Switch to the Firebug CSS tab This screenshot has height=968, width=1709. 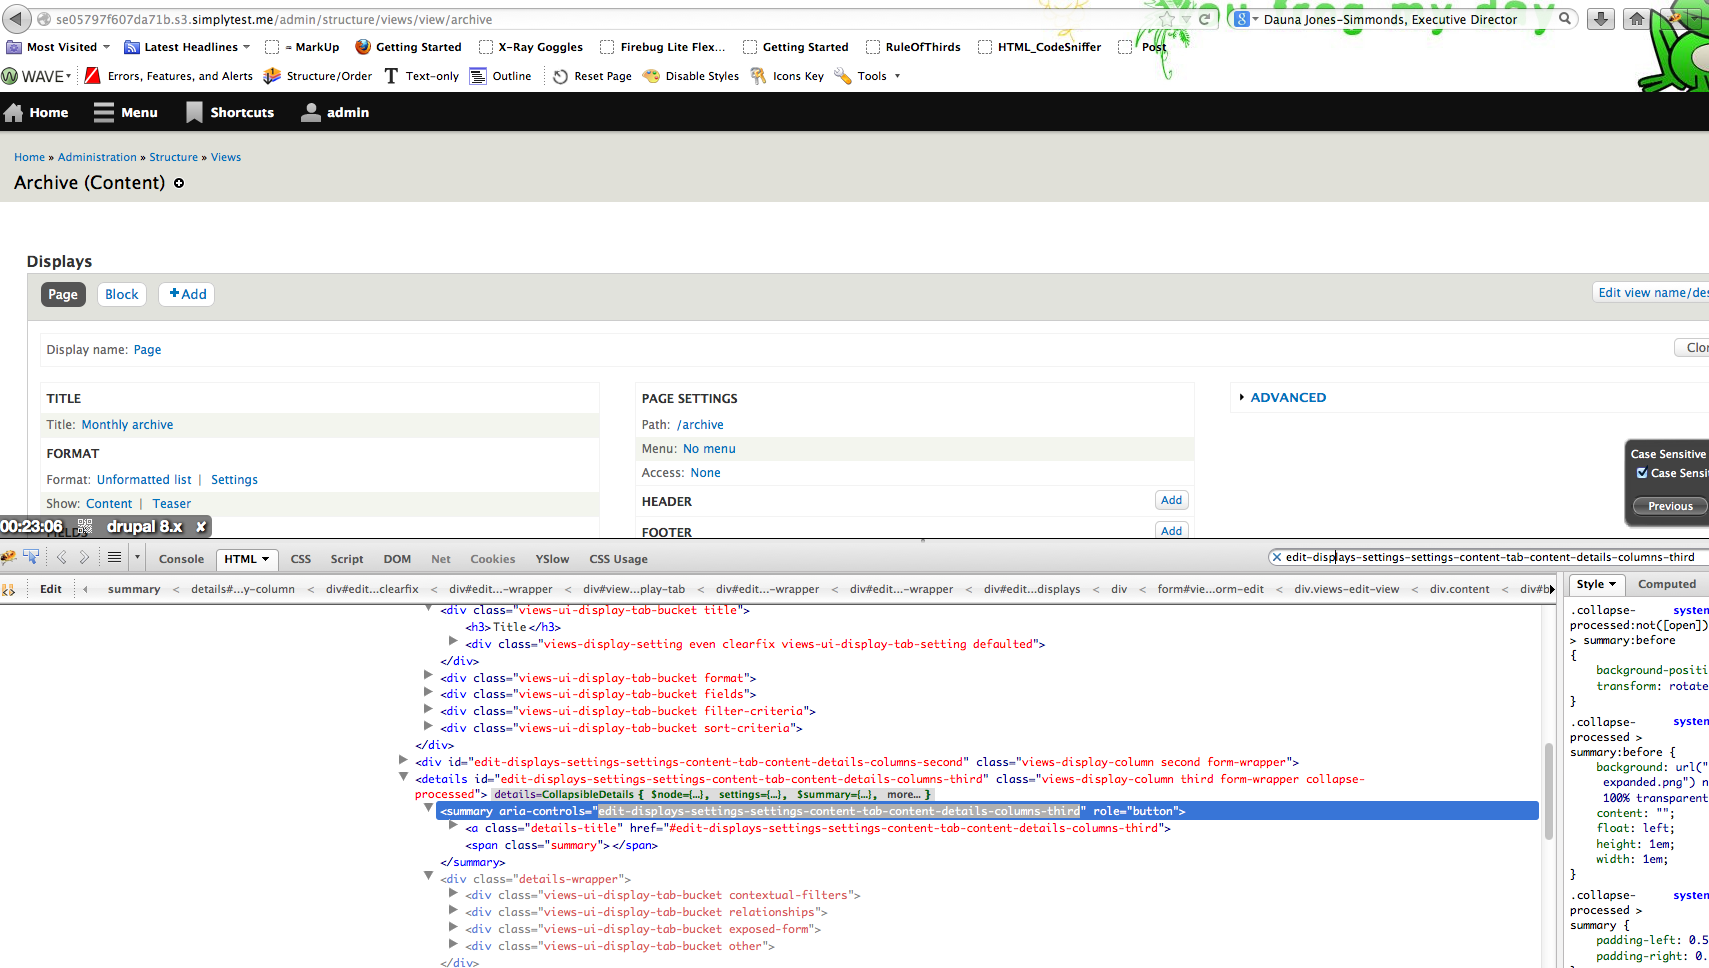point(301,559)
